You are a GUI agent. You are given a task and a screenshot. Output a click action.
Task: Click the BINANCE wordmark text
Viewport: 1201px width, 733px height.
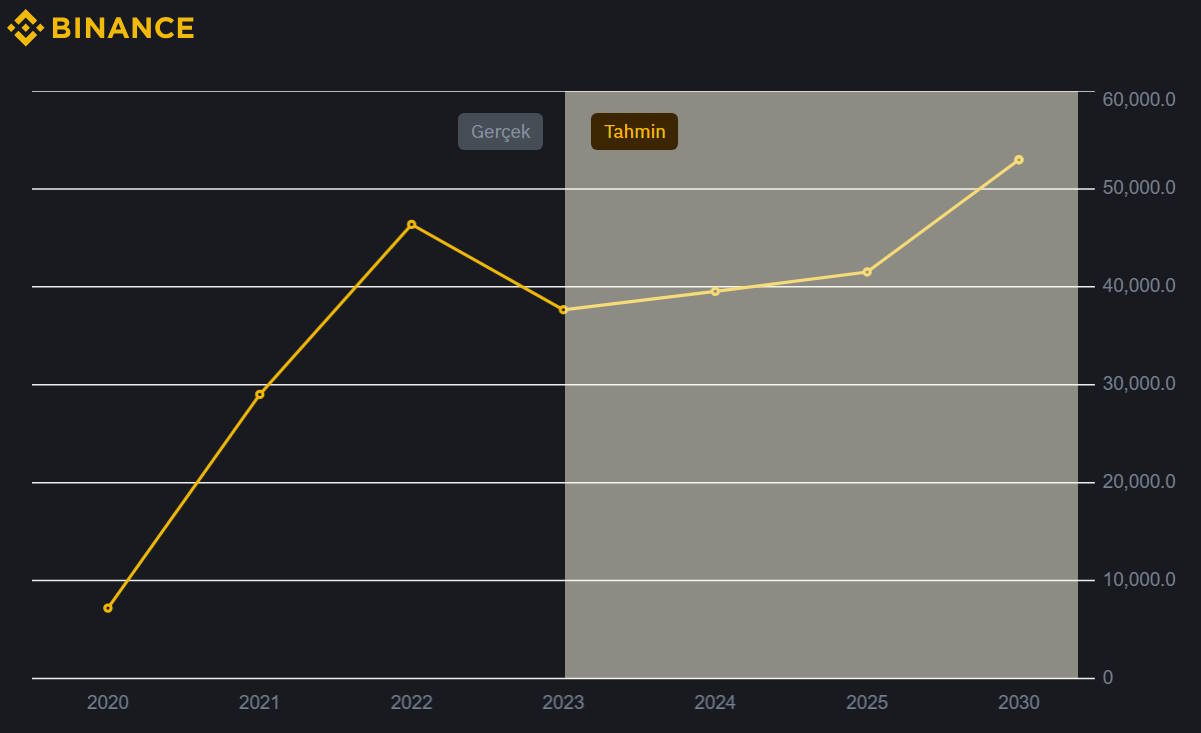coord(122,28)
